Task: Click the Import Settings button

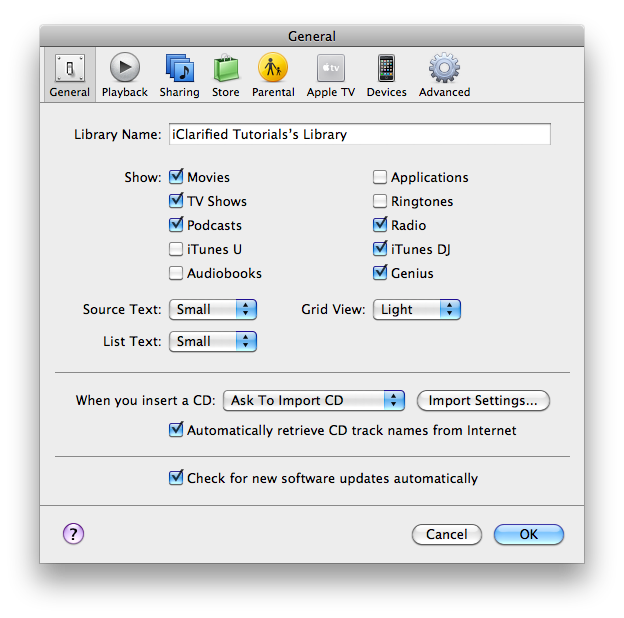Action: 483,400
